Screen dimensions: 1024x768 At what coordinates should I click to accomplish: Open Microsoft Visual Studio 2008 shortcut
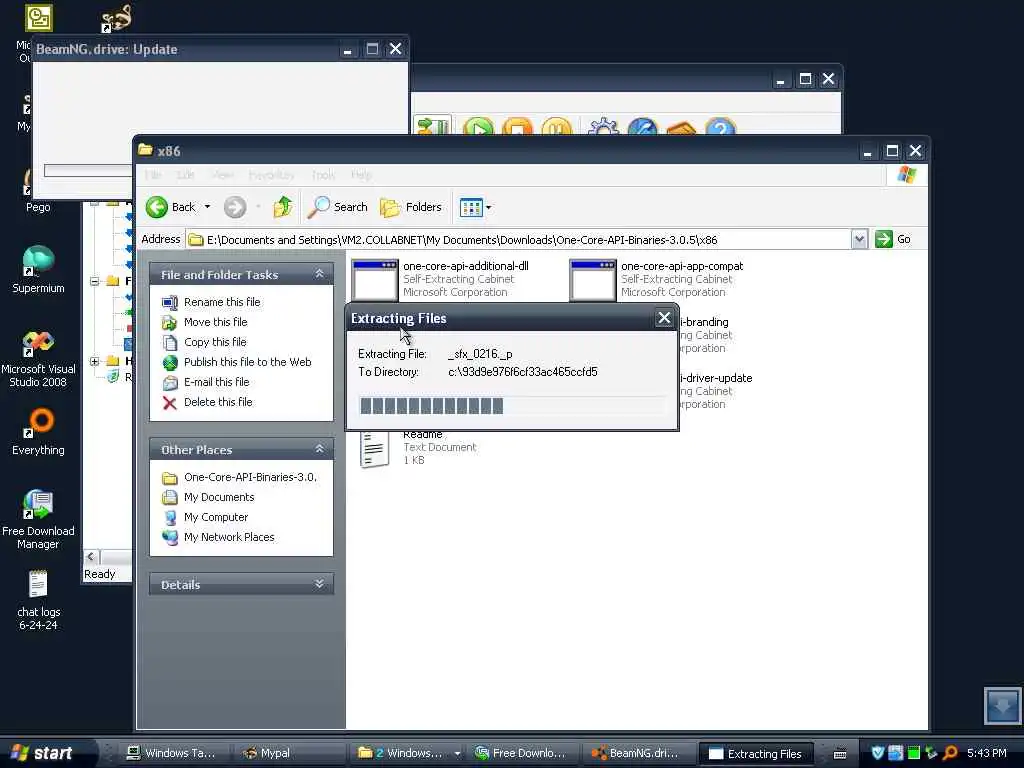38,359
